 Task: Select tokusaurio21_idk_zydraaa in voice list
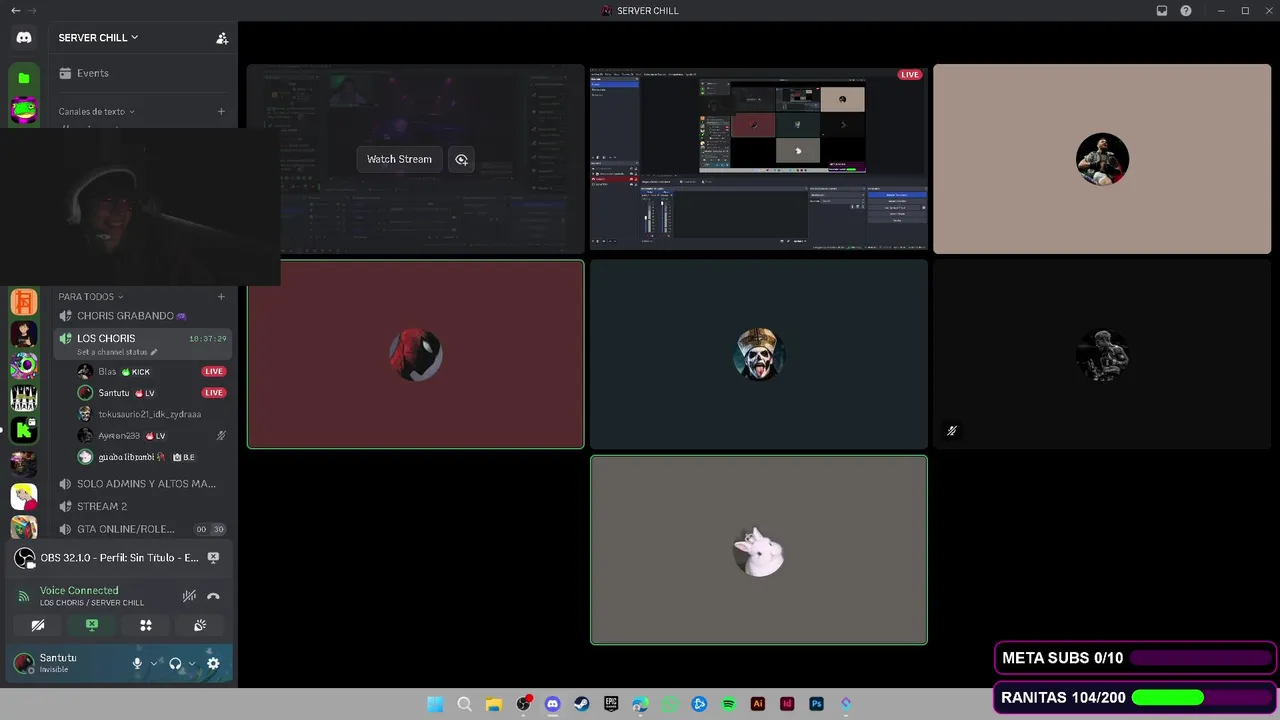coord(150,414)
